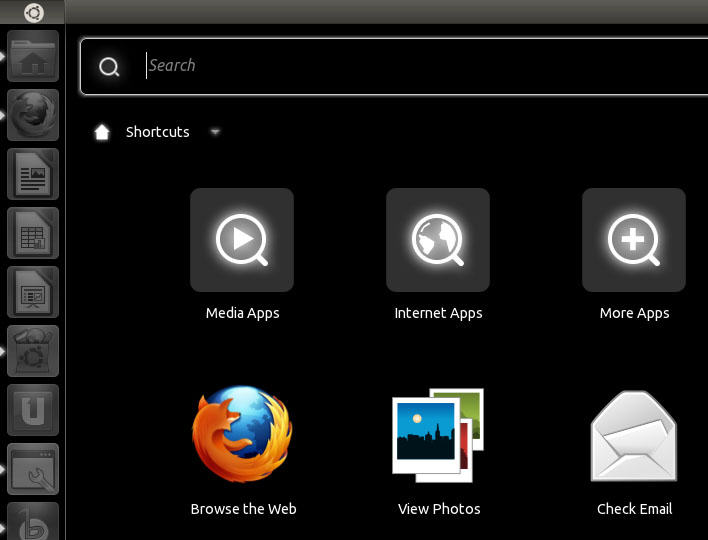Open System Settings wrench launcher icon

pyautogui.click(x=33, y=469)
